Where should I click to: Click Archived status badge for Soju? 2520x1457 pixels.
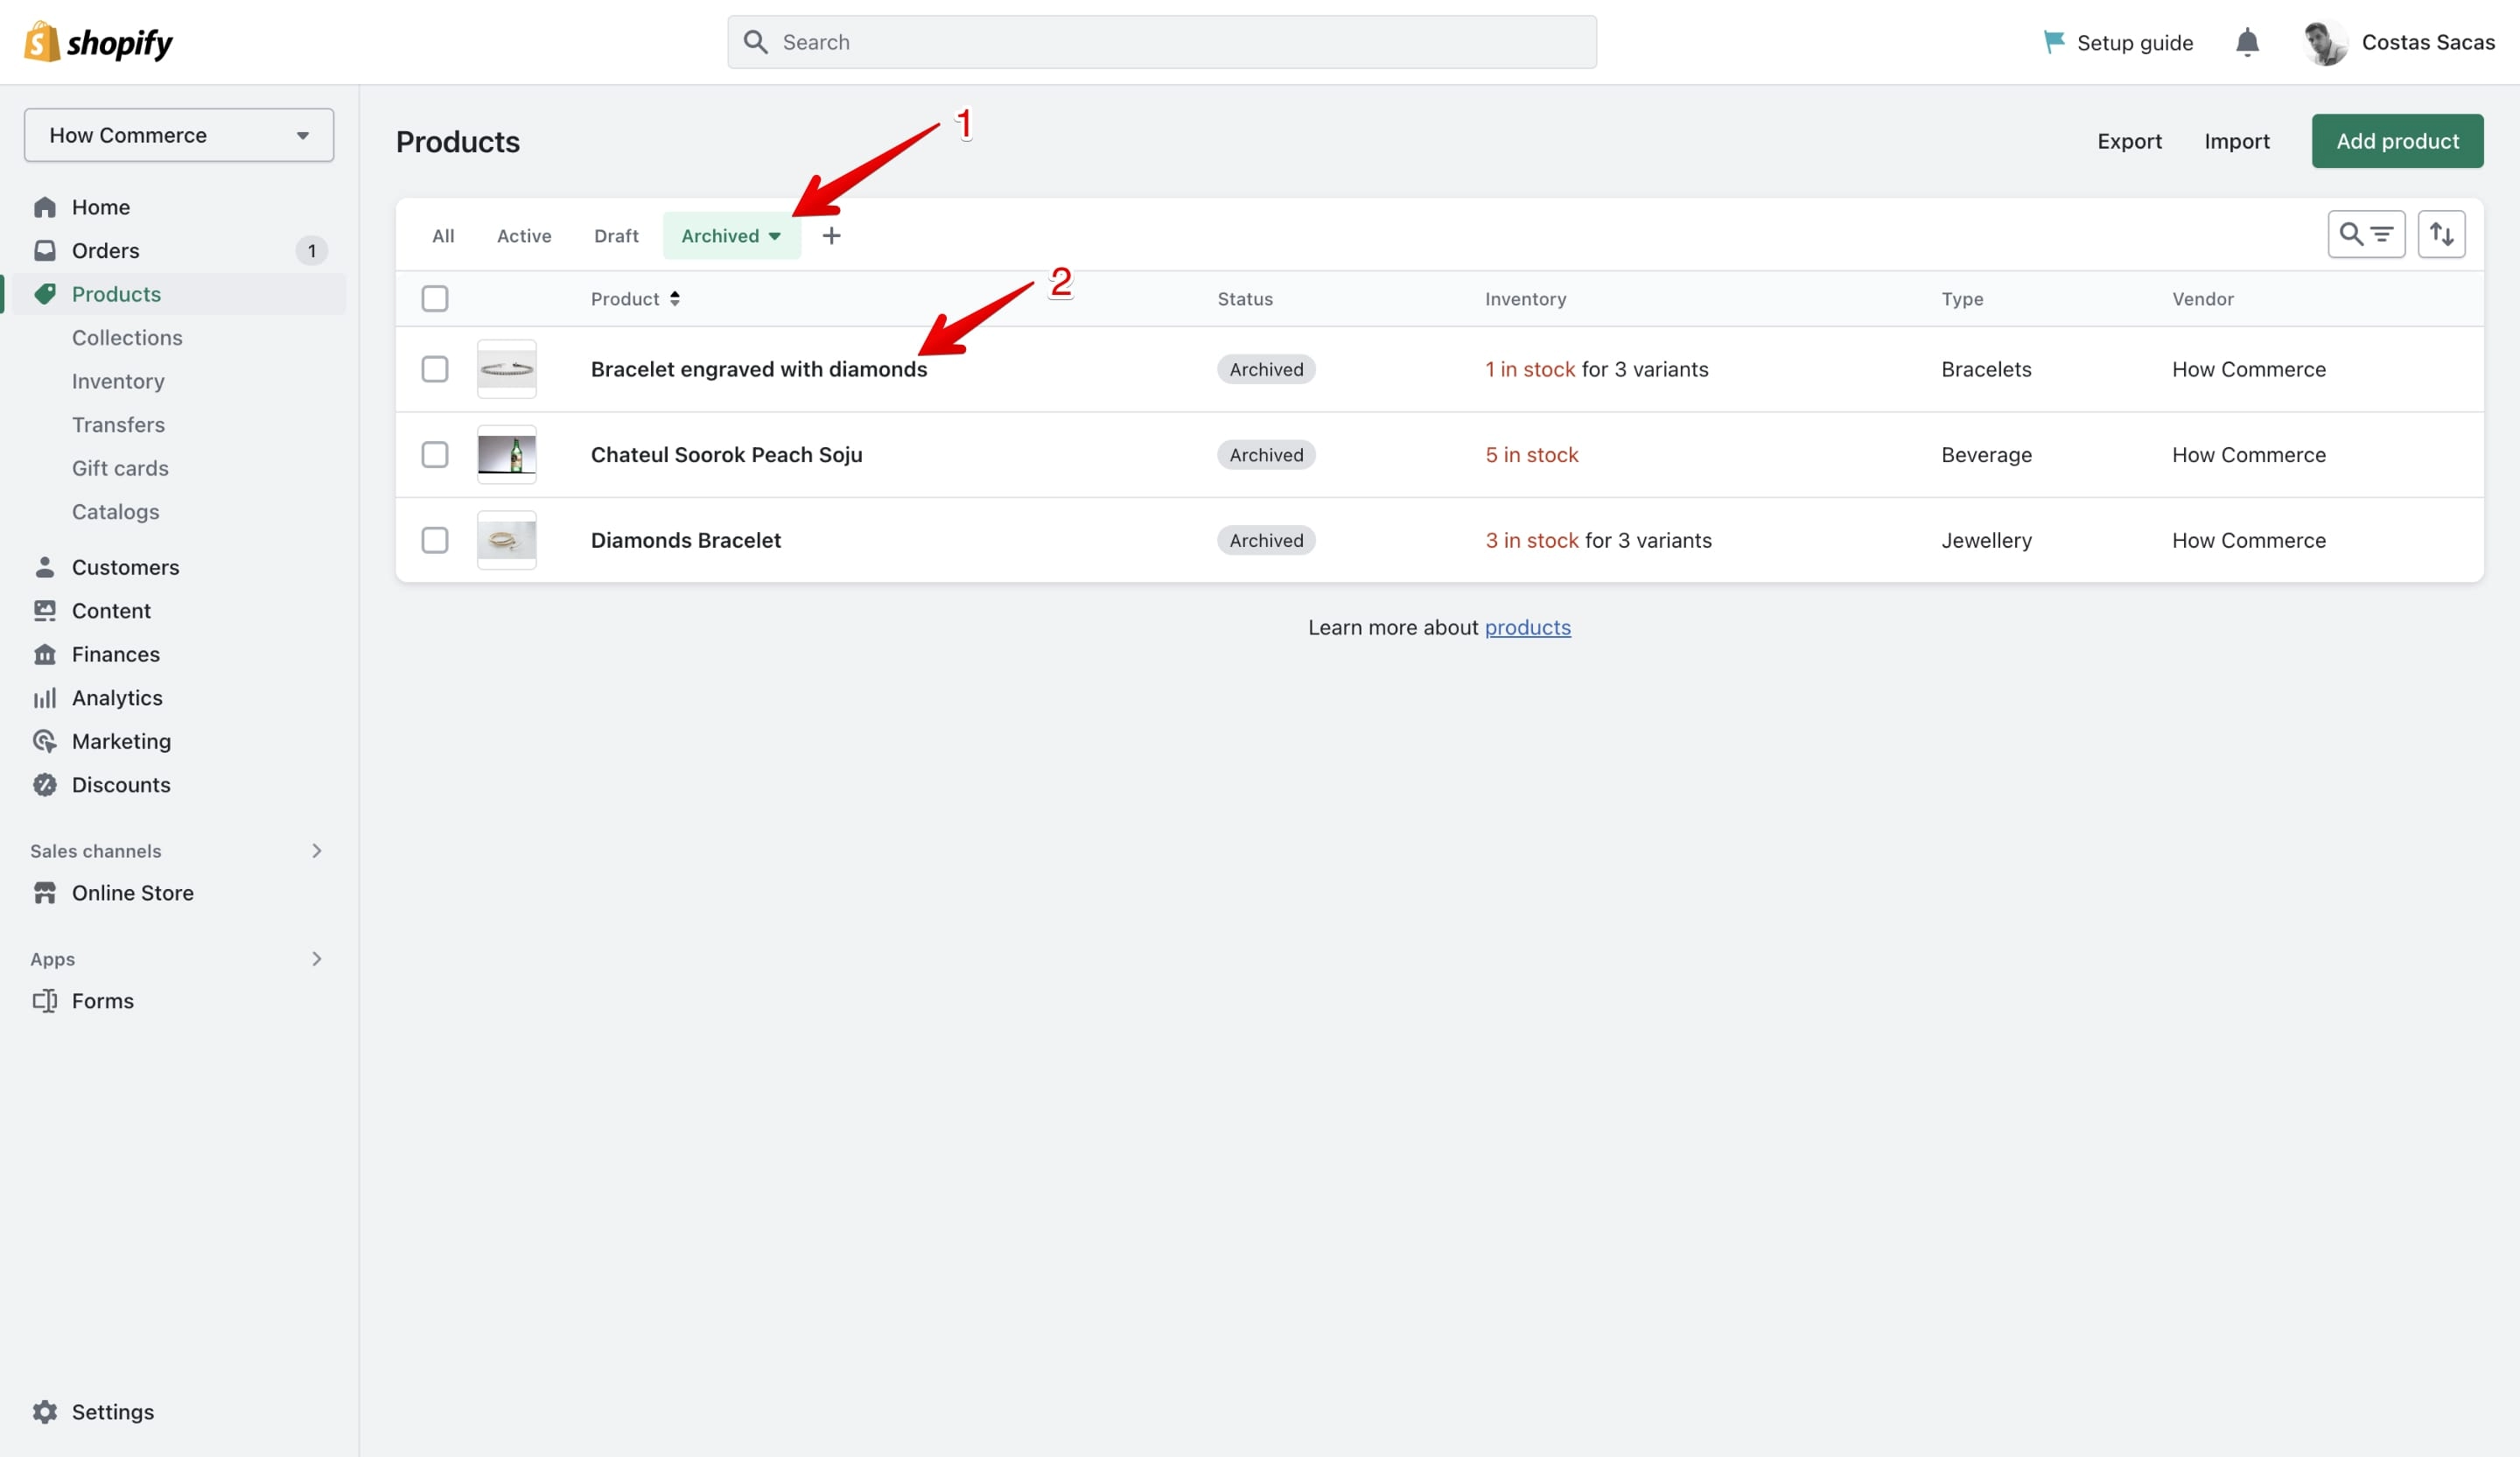click(1266, 455)
